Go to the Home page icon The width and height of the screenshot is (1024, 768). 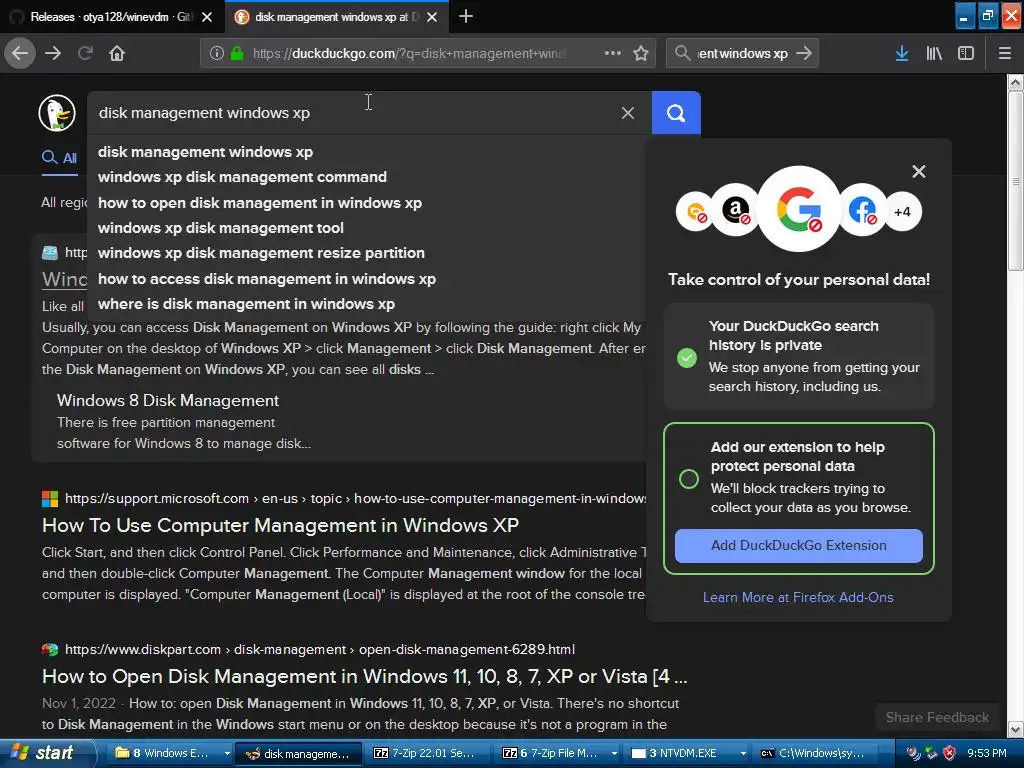point(117,53)
